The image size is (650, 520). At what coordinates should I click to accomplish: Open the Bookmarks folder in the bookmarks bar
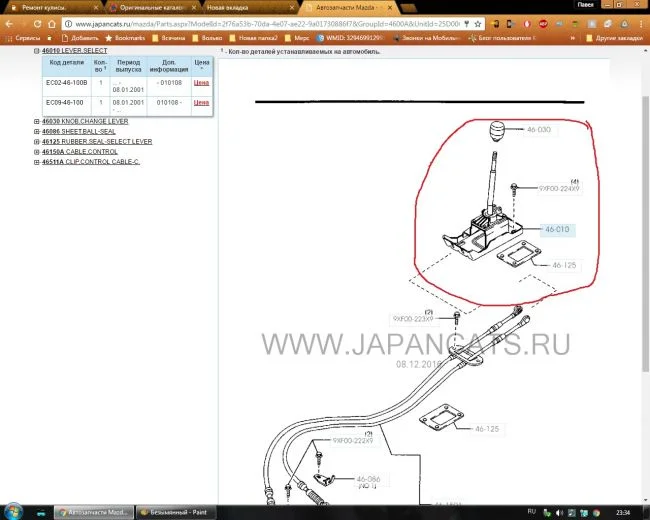(126, 38)
